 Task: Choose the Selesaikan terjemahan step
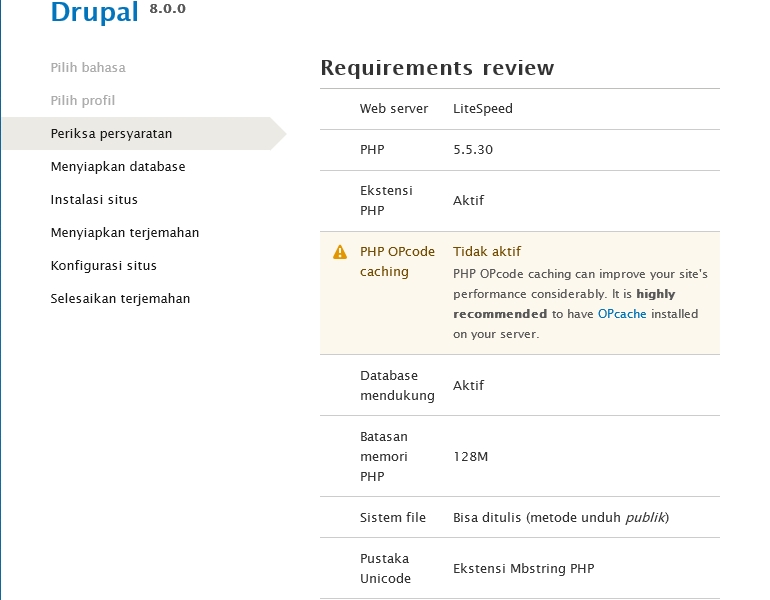tap(120, 299)
